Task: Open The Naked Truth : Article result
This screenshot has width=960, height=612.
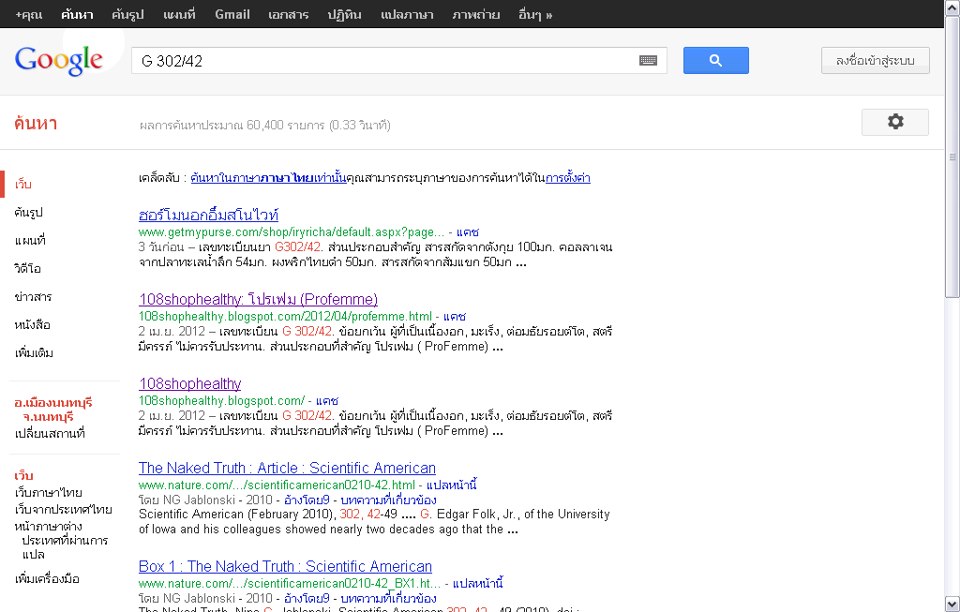Action: point(287,468)
